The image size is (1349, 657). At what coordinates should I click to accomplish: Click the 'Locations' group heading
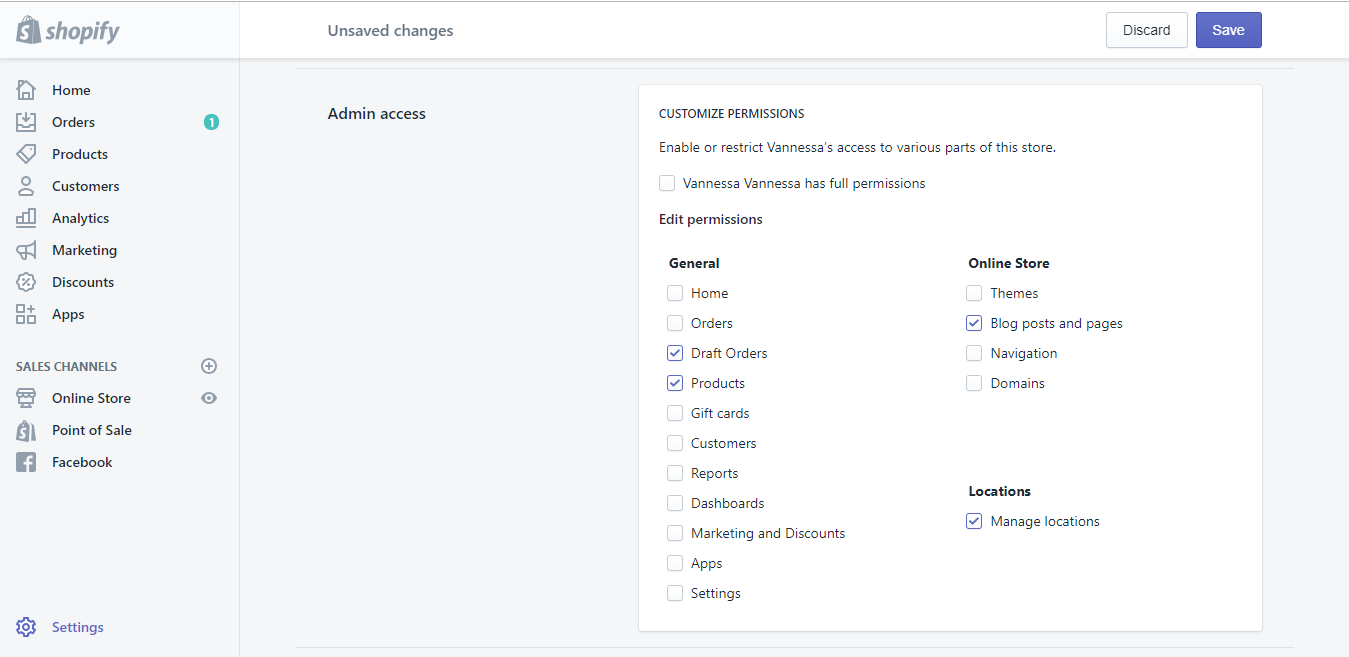[x=999, y=491]
